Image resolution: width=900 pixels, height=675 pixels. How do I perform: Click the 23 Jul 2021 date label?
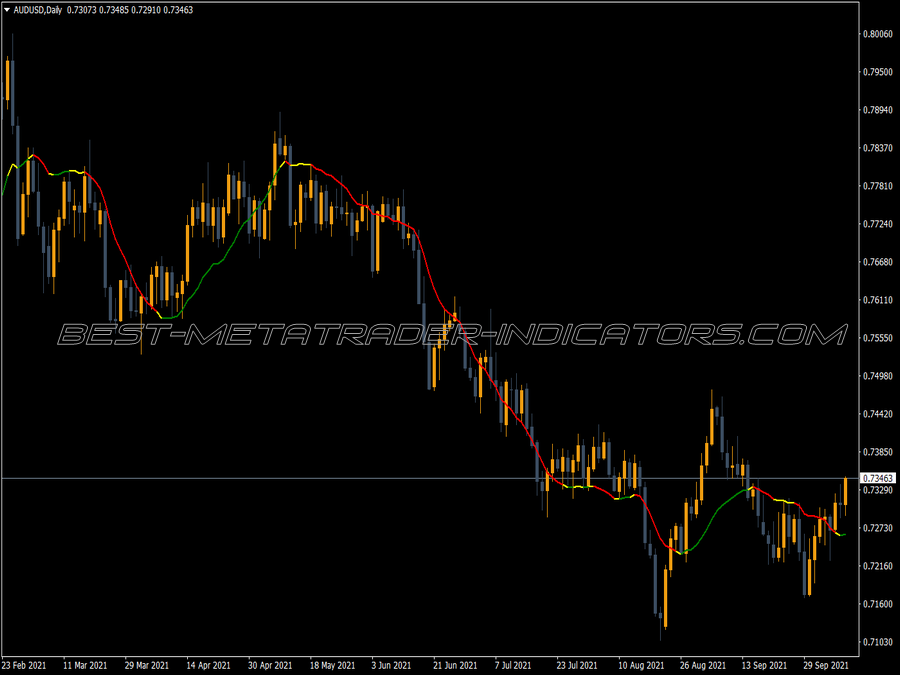(x=577, y=665)
